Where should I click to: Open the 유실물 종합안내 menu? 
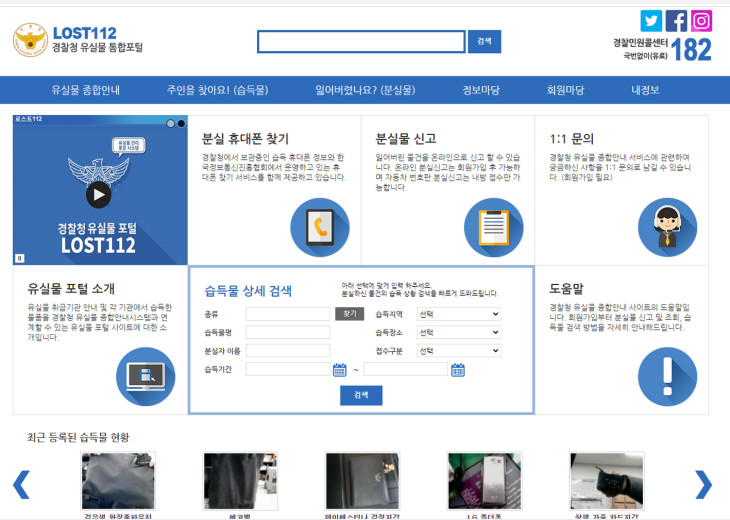pos(86,90)
